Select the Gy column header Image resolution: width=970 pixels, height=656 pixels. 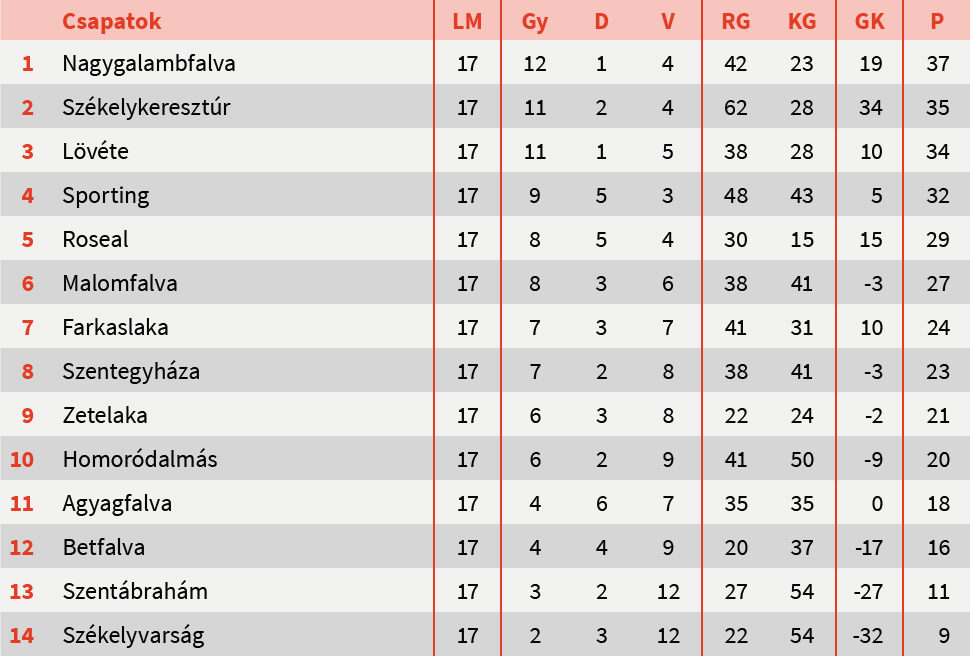coord(535,21)
